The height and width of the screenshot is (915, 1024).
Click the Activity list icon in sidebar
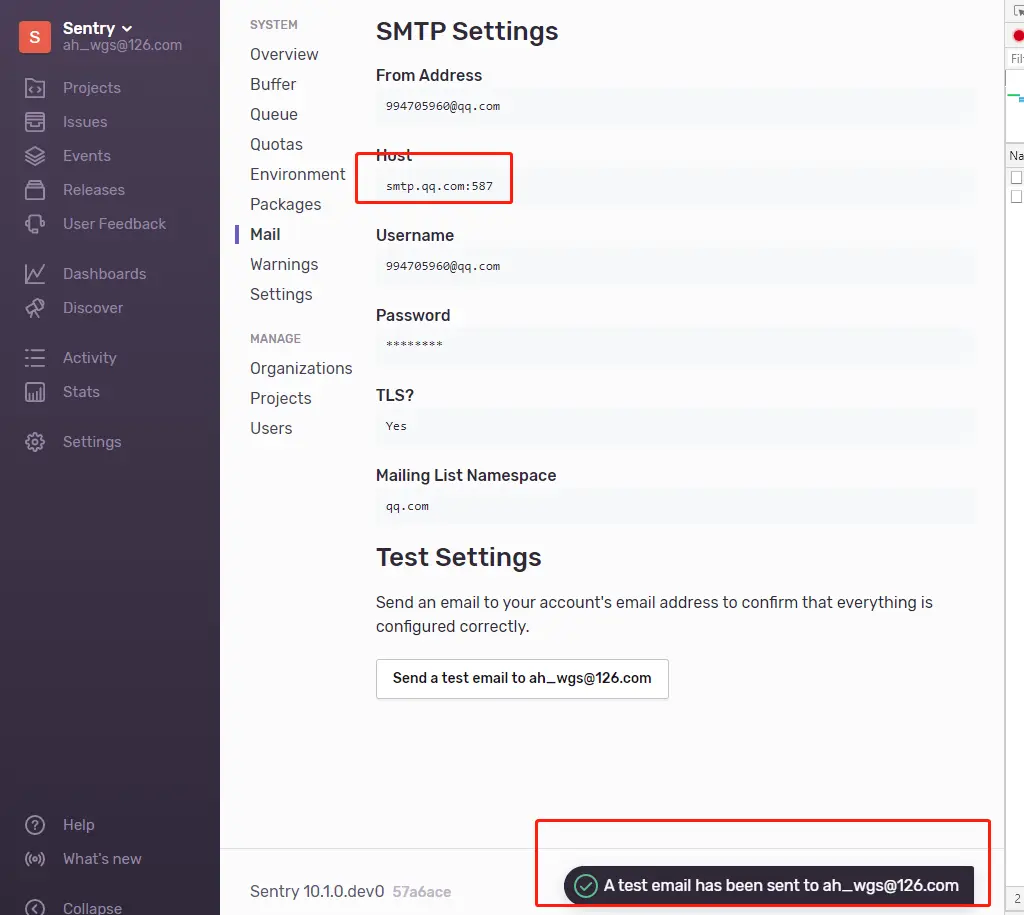coord(35,358)
